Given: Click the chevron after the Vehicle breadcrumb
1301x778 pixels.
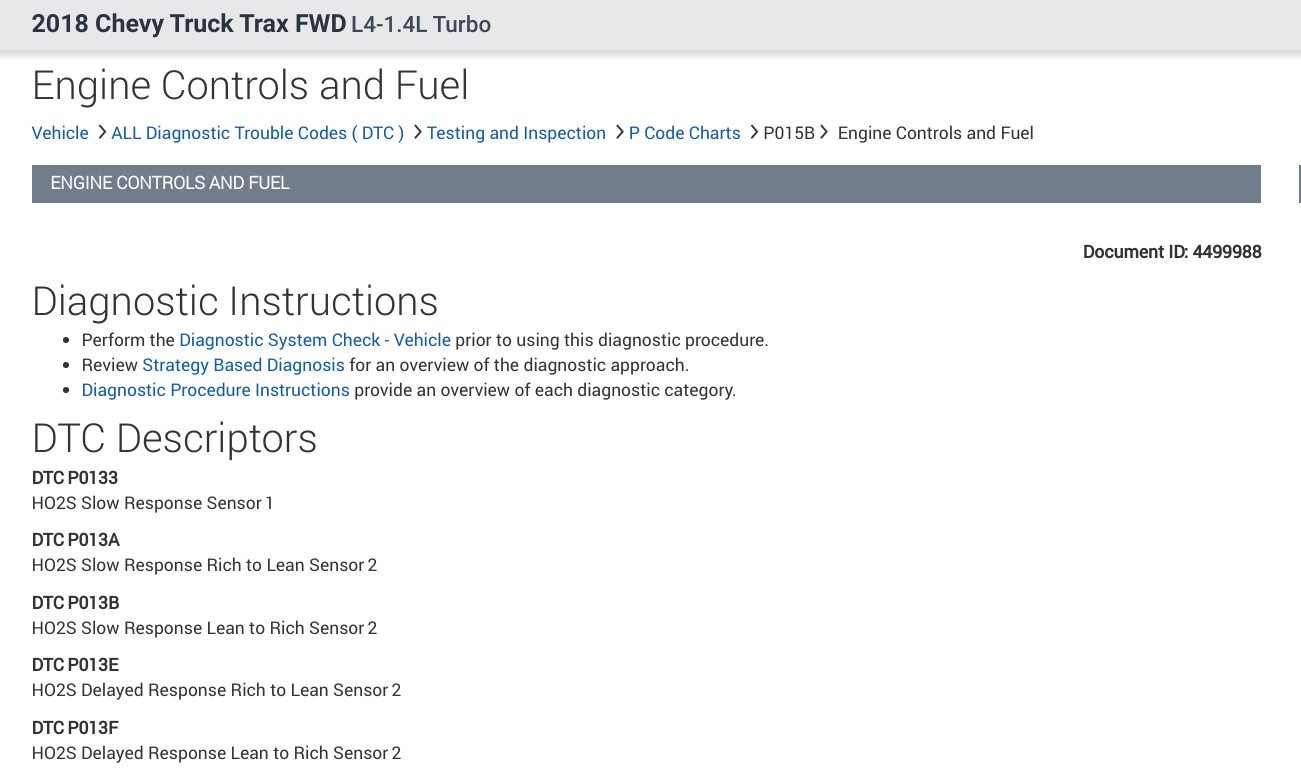Looking at the screenshot, I should pyautogui.click(x=101, y=132).
